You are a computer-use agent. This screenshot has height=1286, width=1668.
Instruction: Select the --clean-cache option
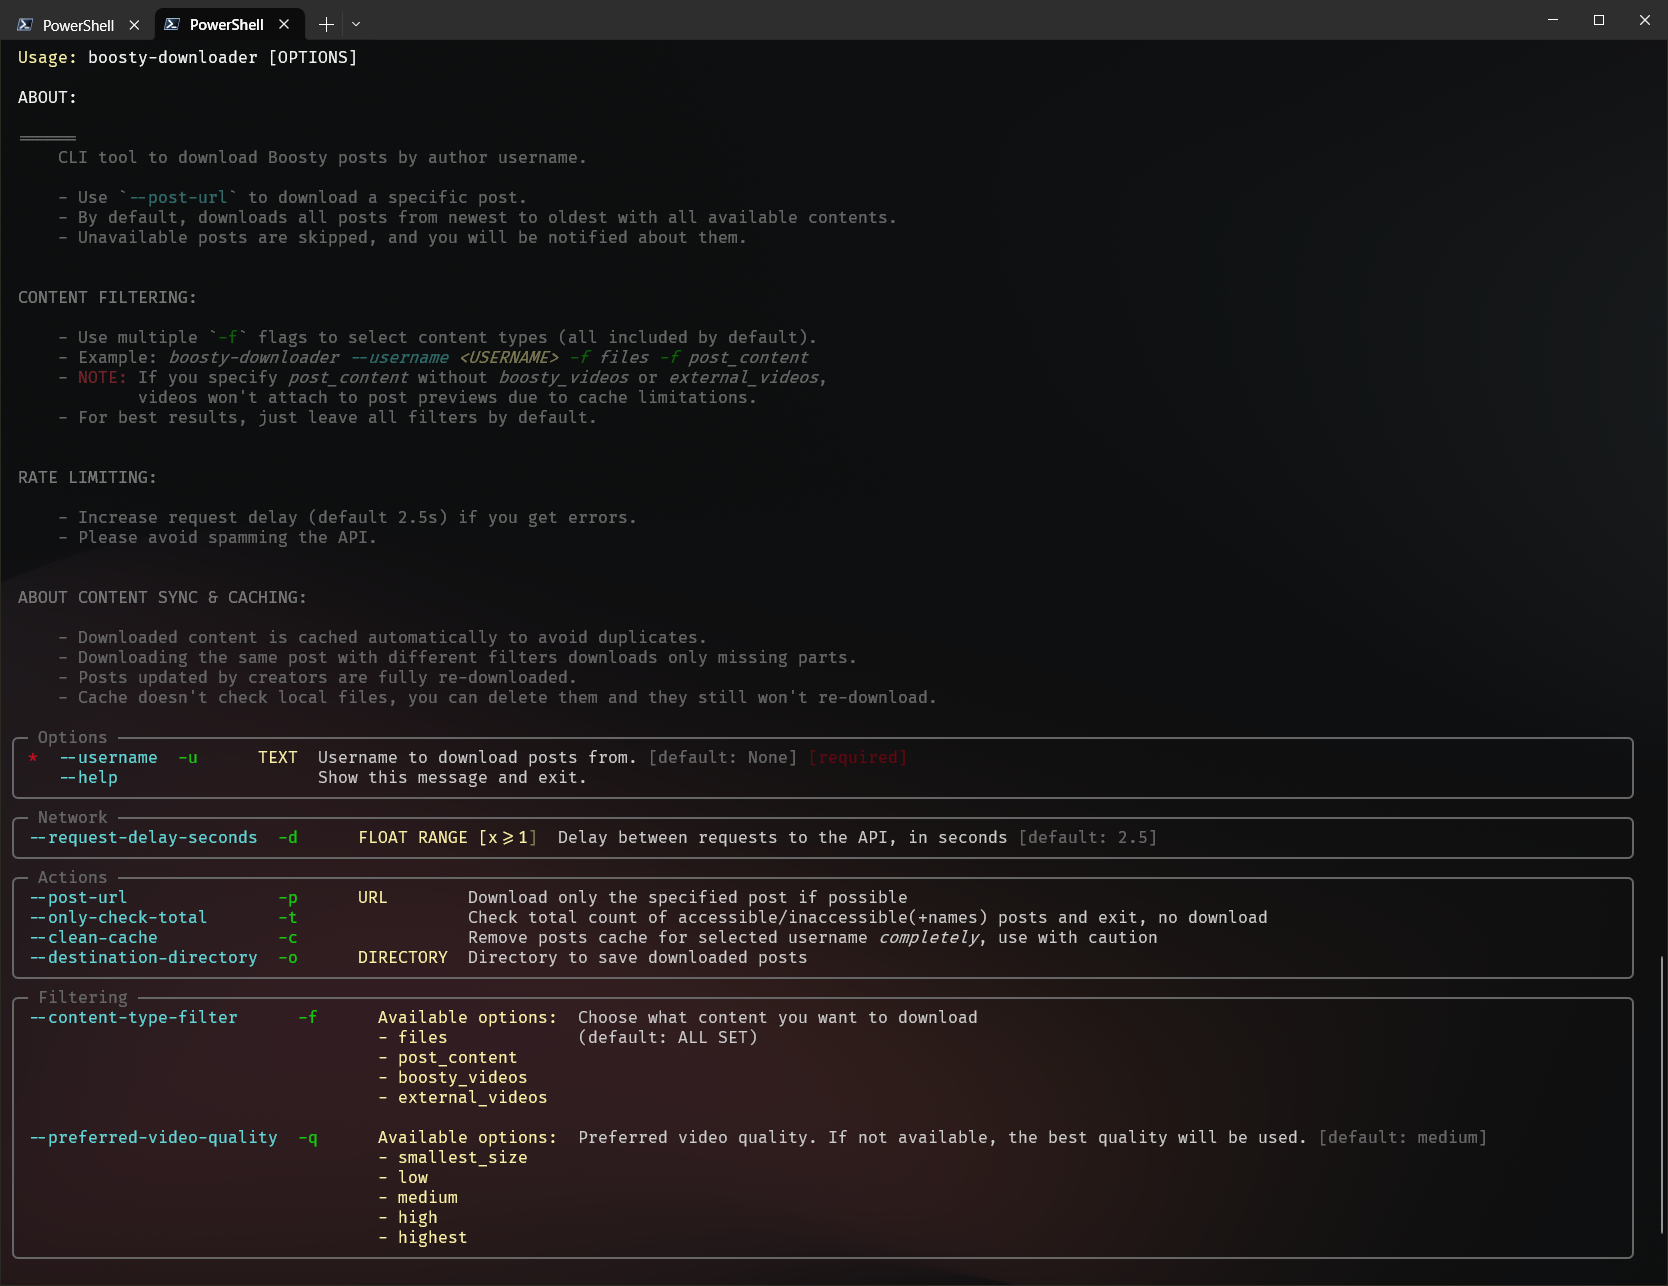click(x=95, y=937)
